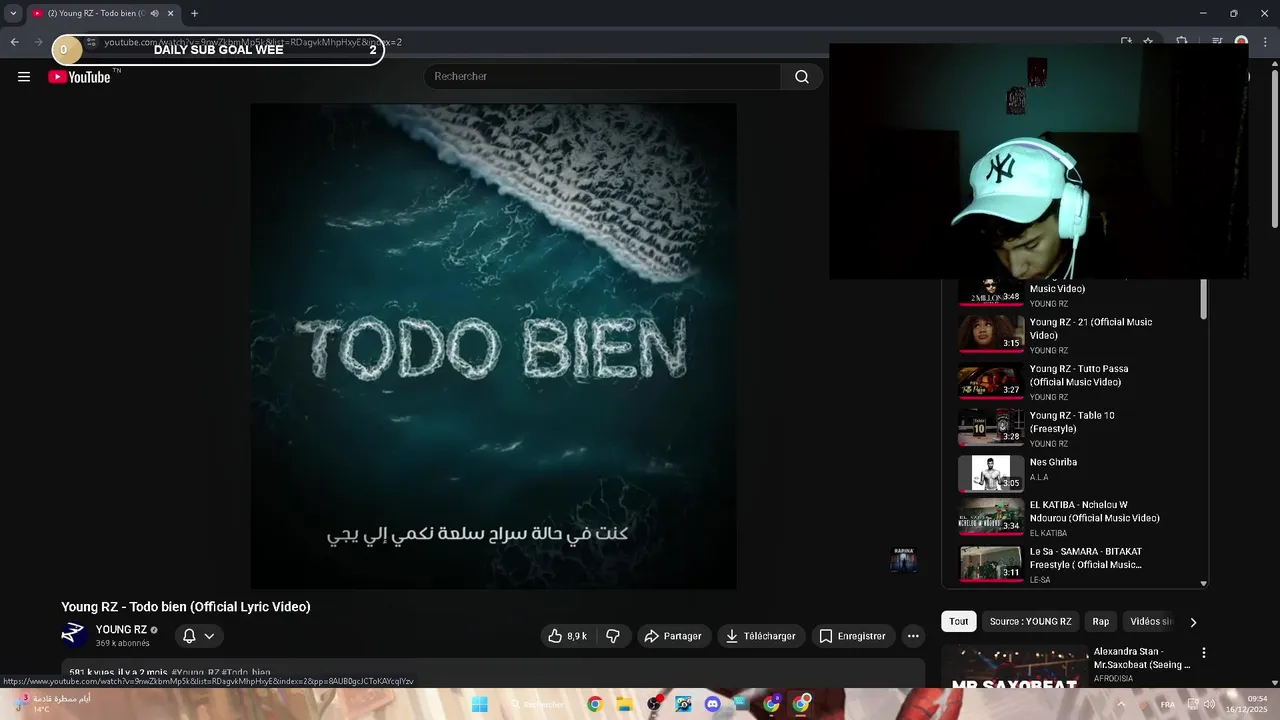Open the Partager share dialog
The image size is (1280, 720).
tap(673, 636)
